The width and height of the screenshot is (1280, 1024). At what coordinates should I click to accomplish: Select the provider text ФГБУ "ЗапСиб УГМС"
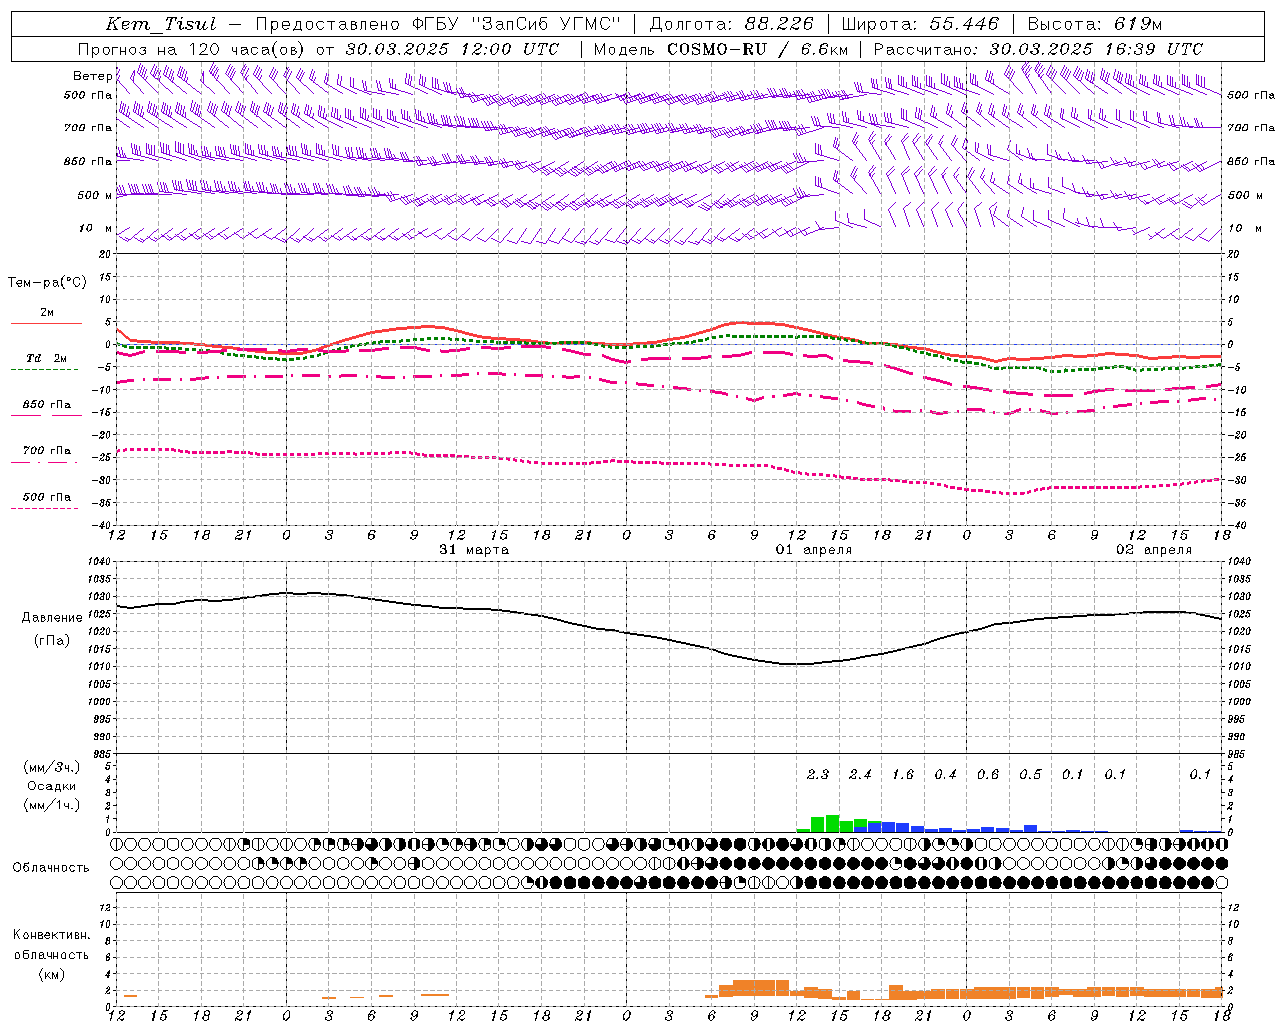[516, 24]
